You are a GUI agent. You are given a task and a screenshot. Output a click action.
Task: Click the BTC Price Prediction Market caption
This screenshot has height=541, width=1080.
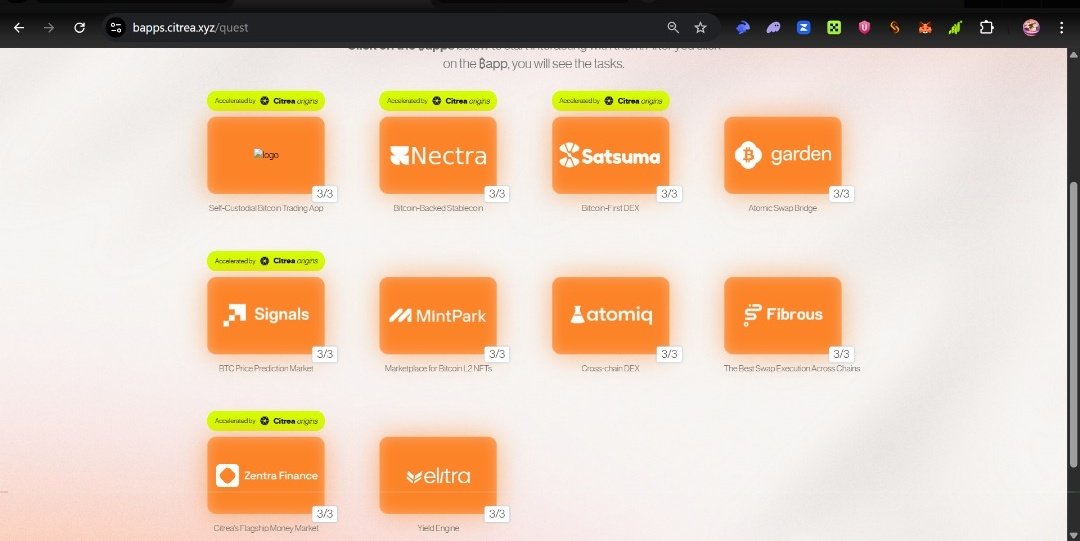[266, 369]
